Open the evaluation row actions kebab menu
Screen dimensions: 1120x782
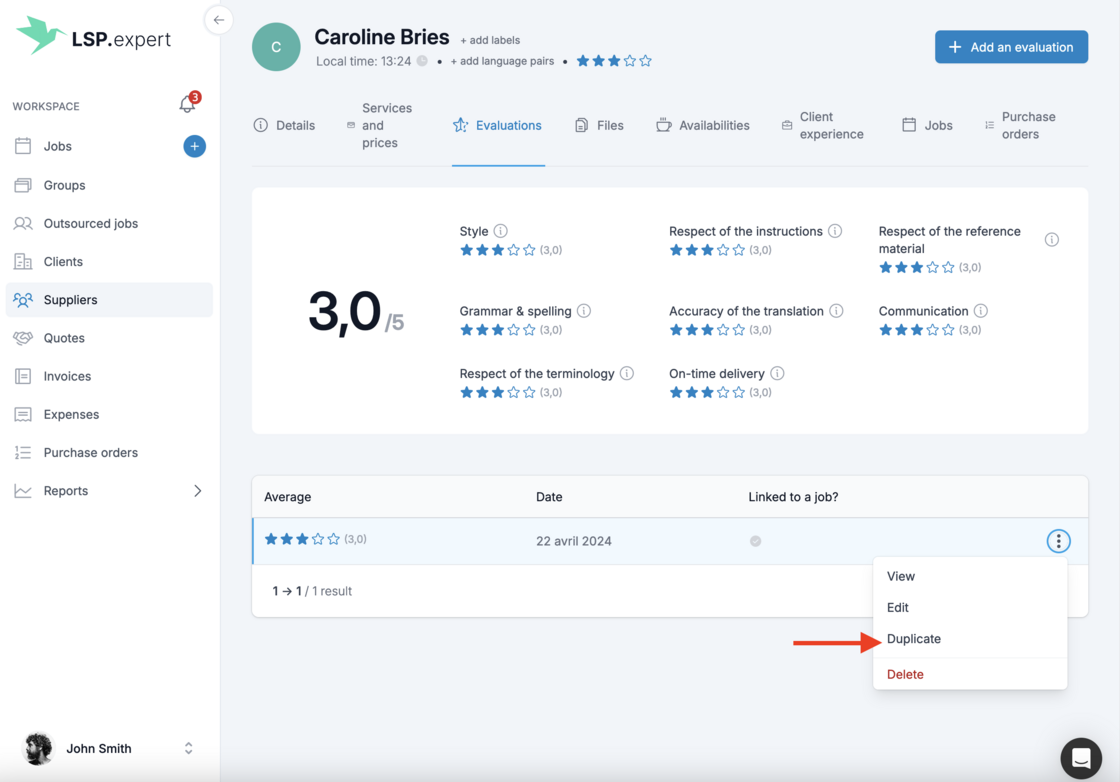[1058, 540]
